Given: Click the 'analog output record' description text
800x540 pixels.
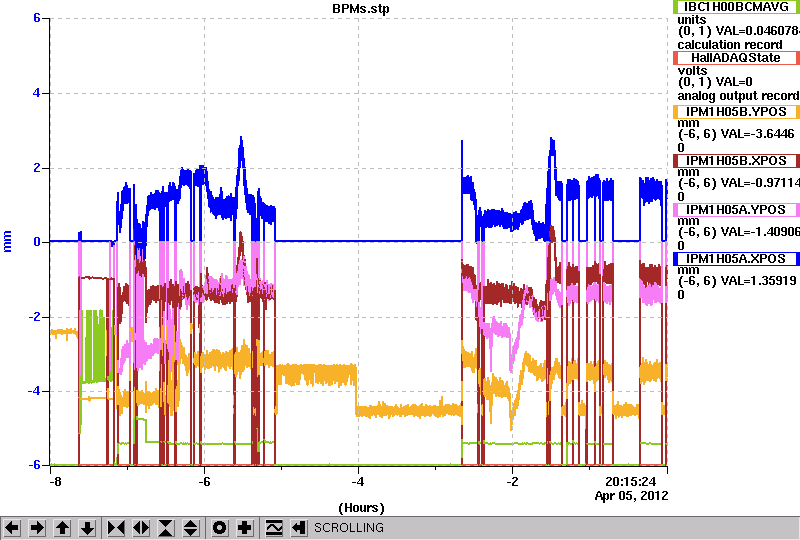Looking at the screenshot, I should pyautogui.click(x=738, y=96).
